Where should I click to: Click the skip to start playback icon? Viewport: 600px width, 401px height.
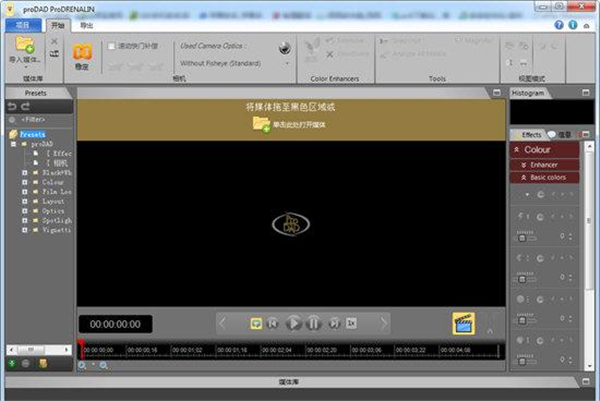tap(273, 323)
